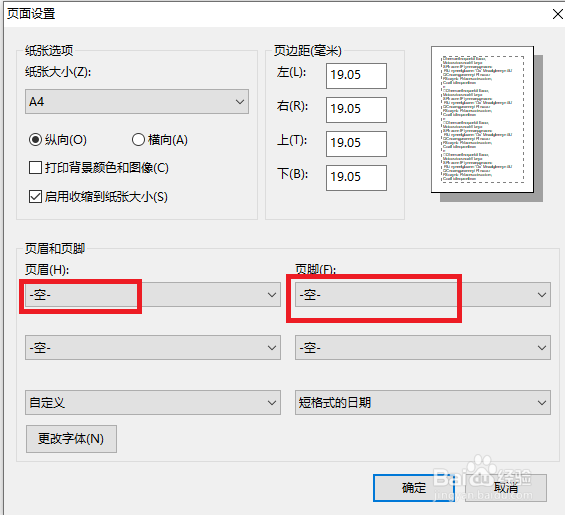The width and height of the screenshot is (565, 515).
Task: Close the 页面设置 dialog
Action: (557, 14)
